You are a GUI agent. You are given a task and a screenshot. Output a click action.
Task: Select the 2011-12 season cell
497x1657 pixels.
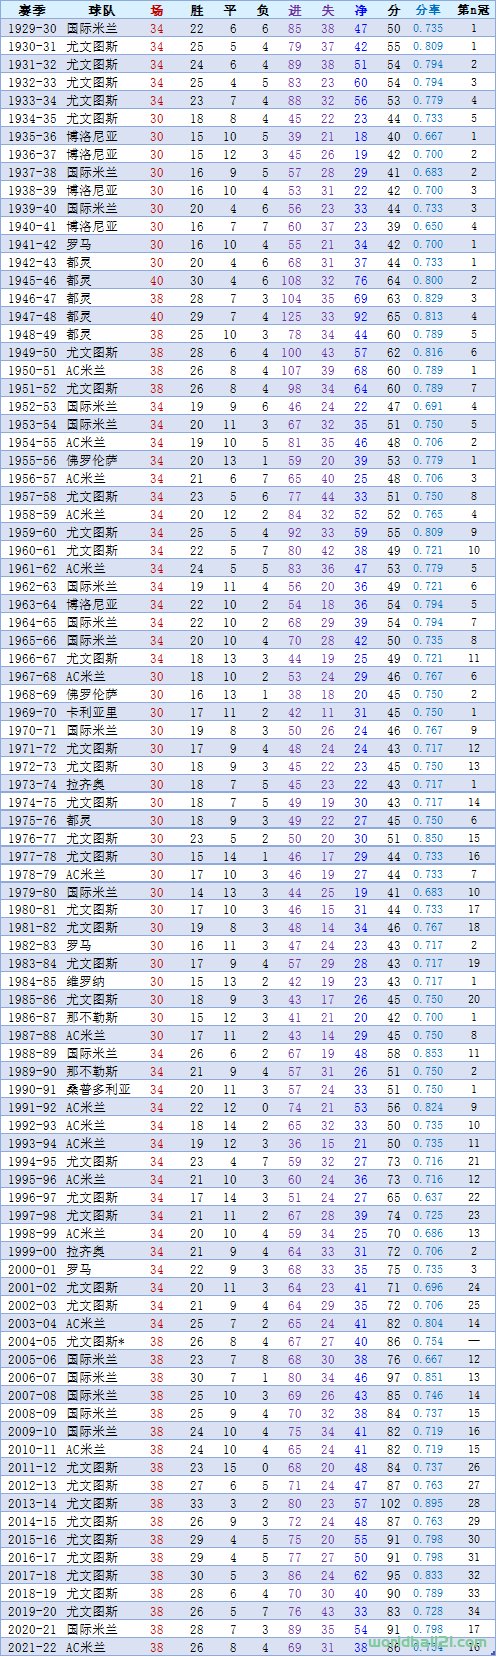(32, 1467)
